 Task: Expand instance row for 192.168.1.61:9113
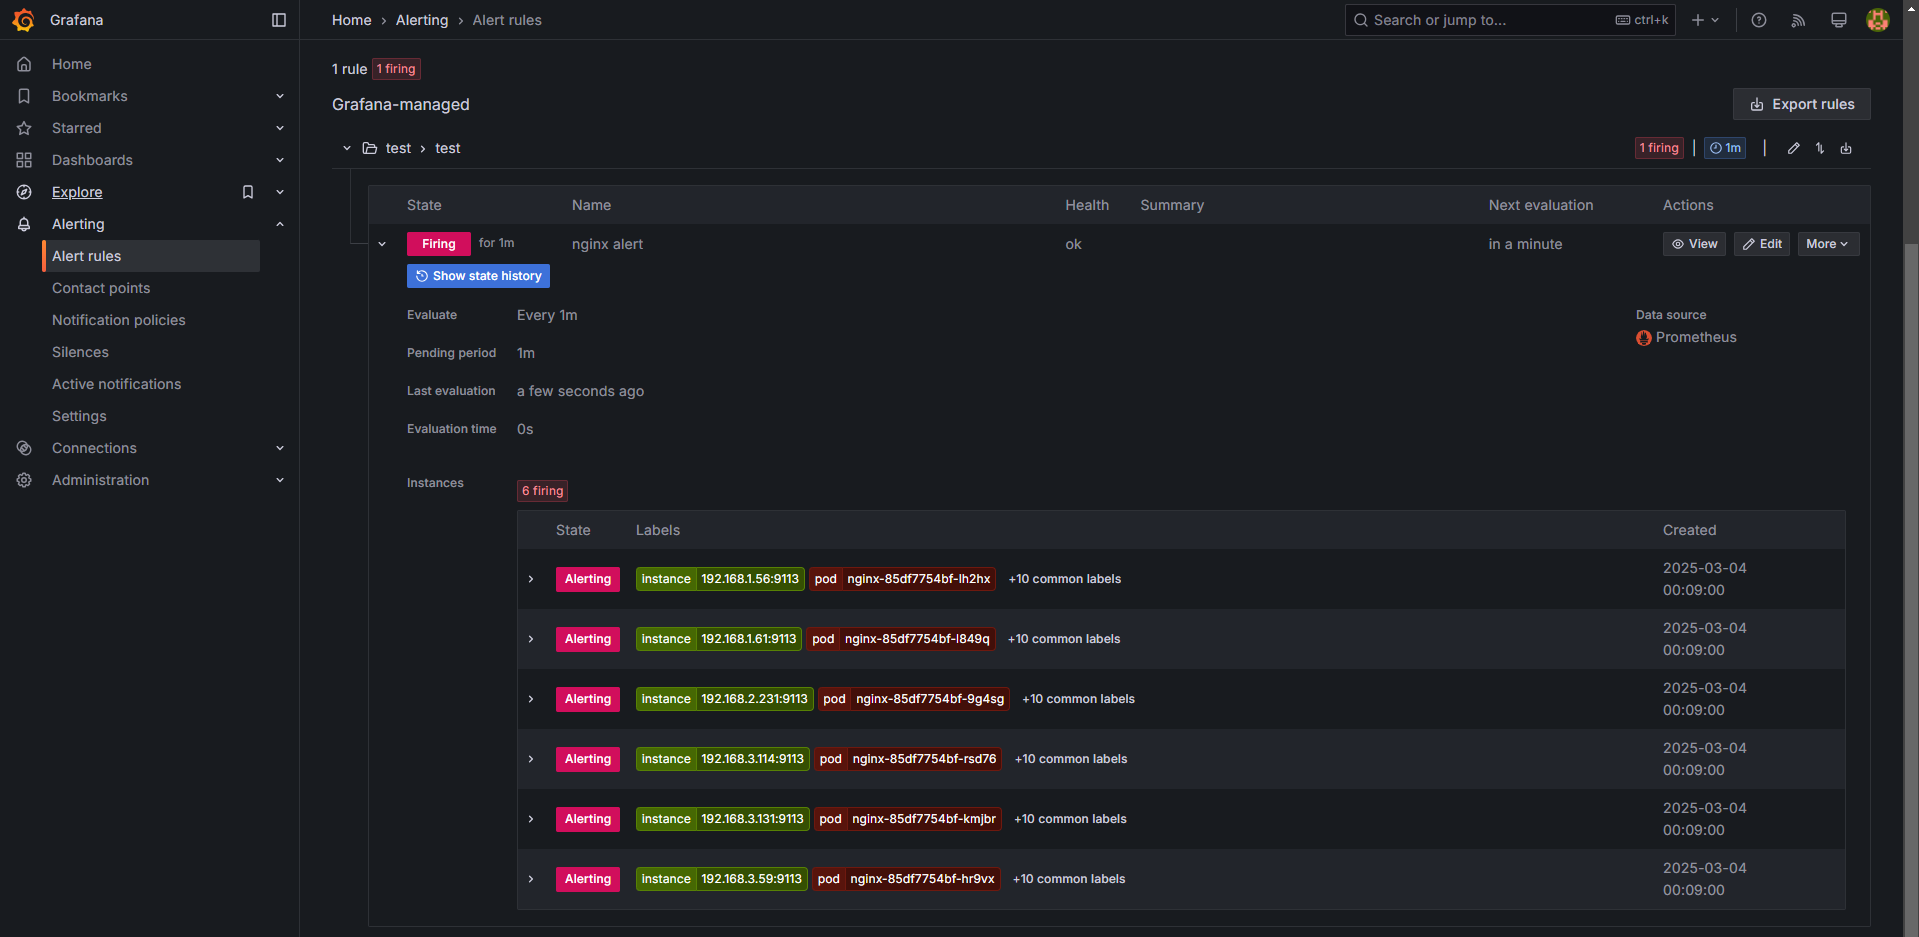[x=531, y=639]
